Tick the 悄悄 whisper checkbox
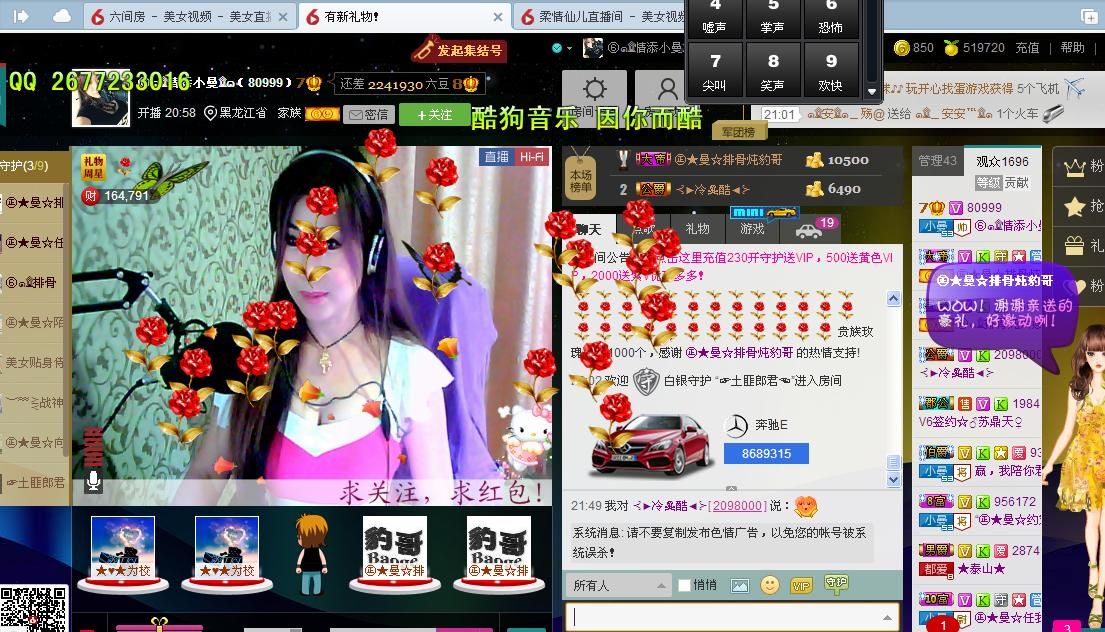Image resolution: width=1105 pixels, height=632 pixels. [685, 586]
